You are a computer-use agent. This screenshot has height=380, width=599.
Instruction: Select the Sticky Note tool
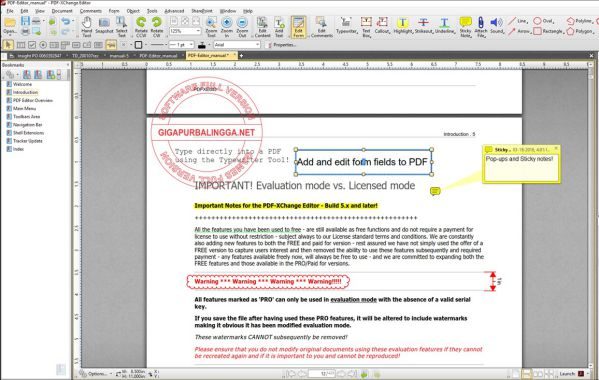point(465,27)
